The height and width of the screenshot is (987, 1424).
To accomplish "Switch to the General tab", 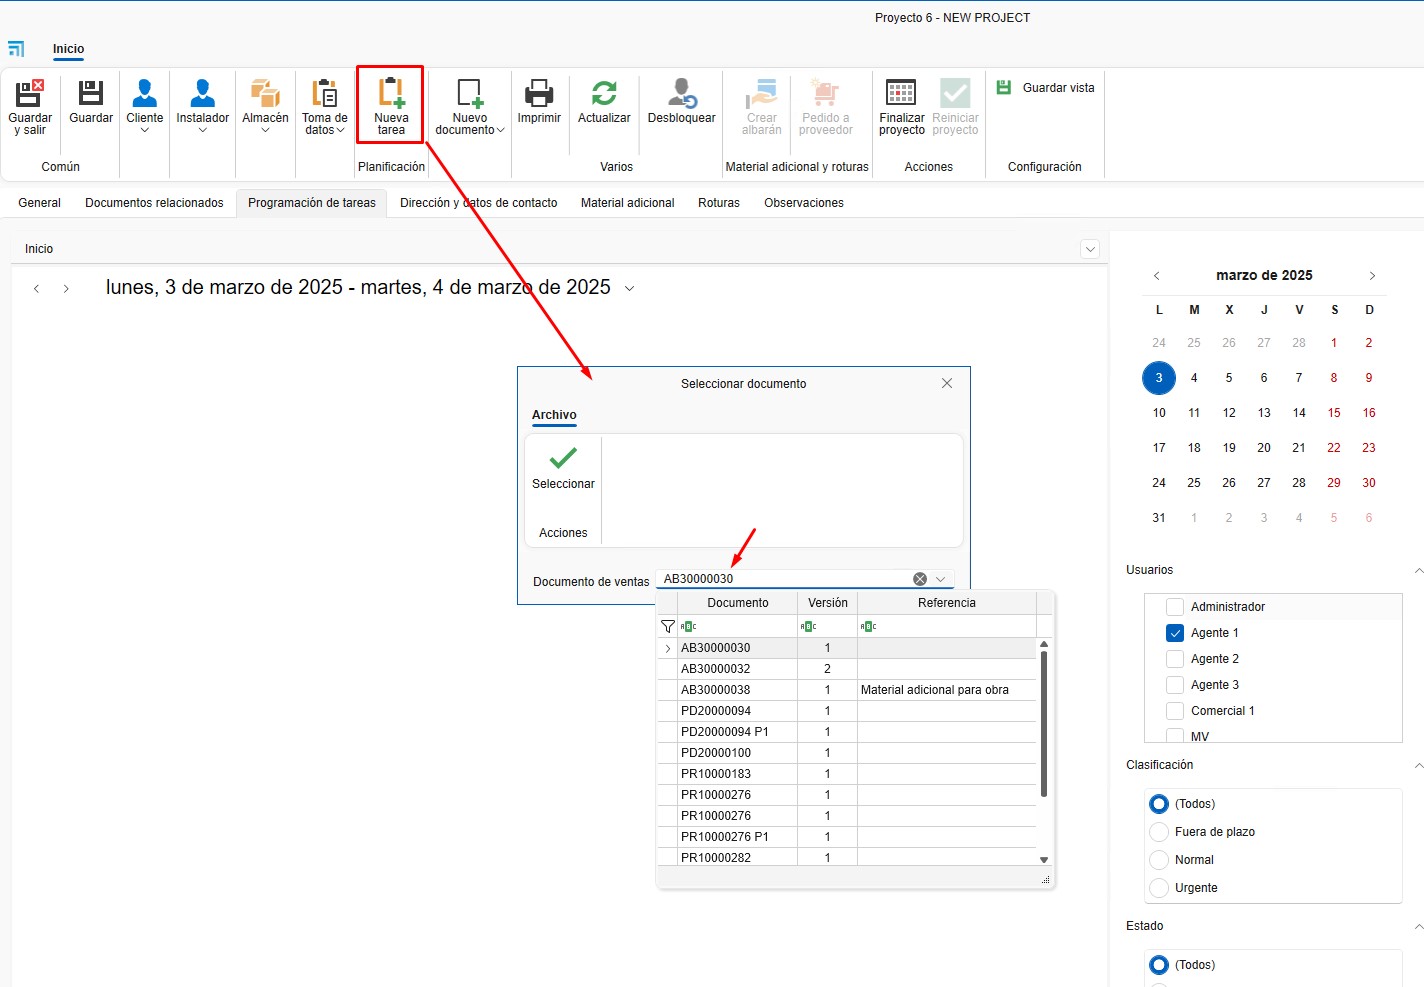I will (x=40, y=203).
